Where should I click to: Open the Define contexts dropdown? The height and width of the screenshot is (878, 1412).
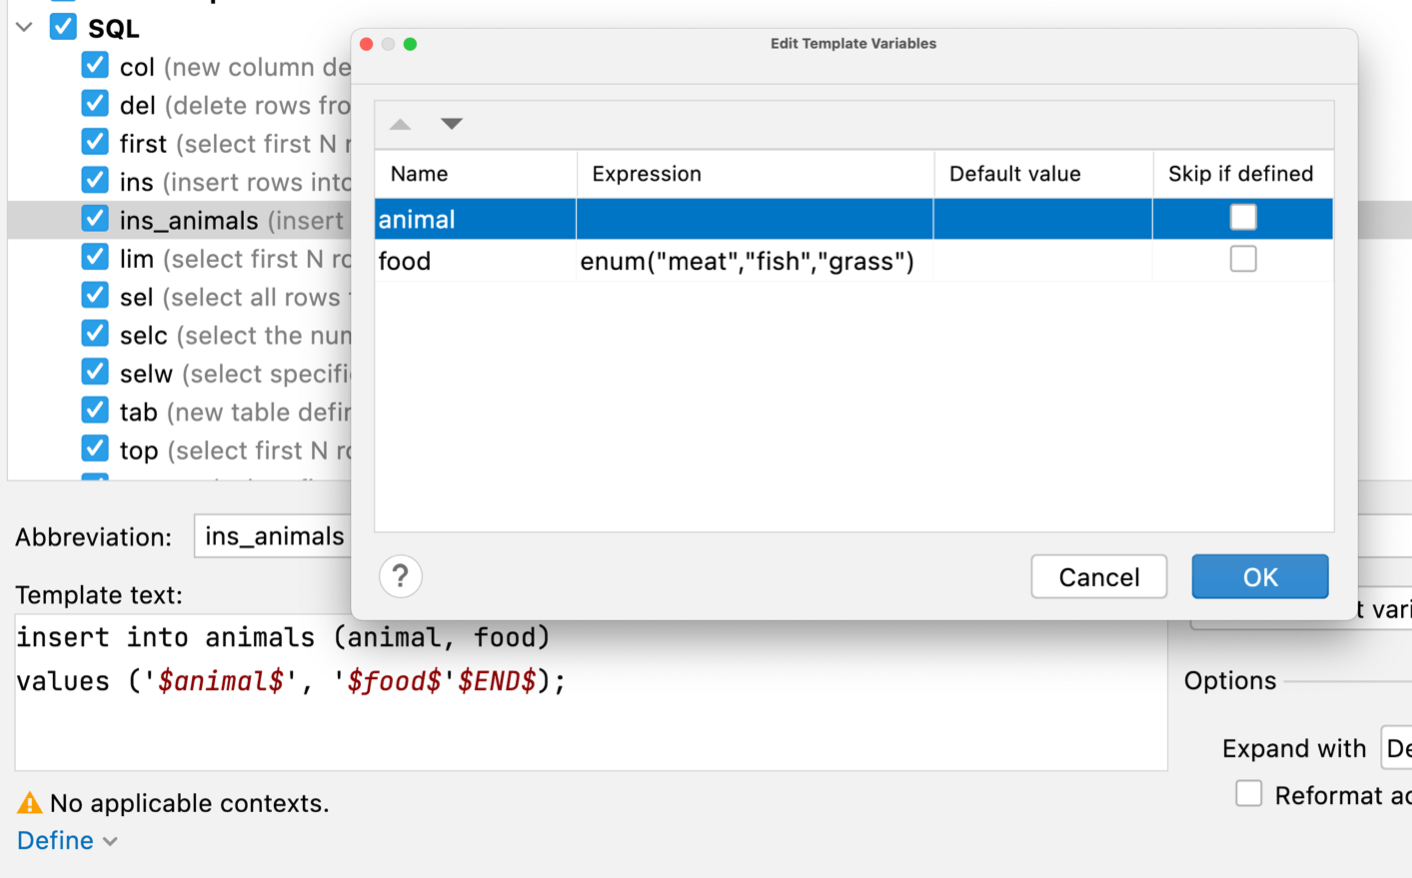pos(67,840)
